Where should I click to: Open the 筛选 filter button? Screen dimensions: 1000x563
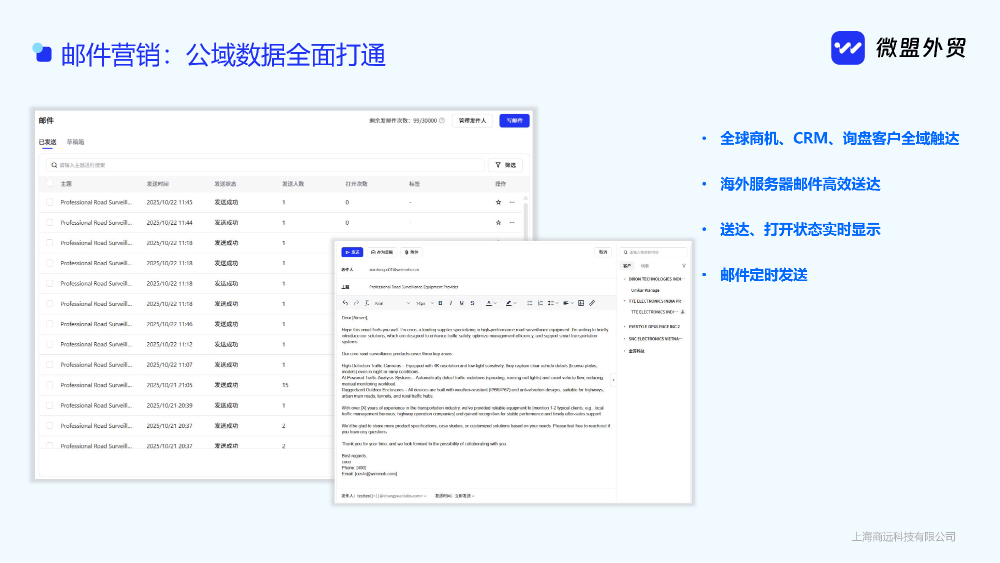[506, 165]
